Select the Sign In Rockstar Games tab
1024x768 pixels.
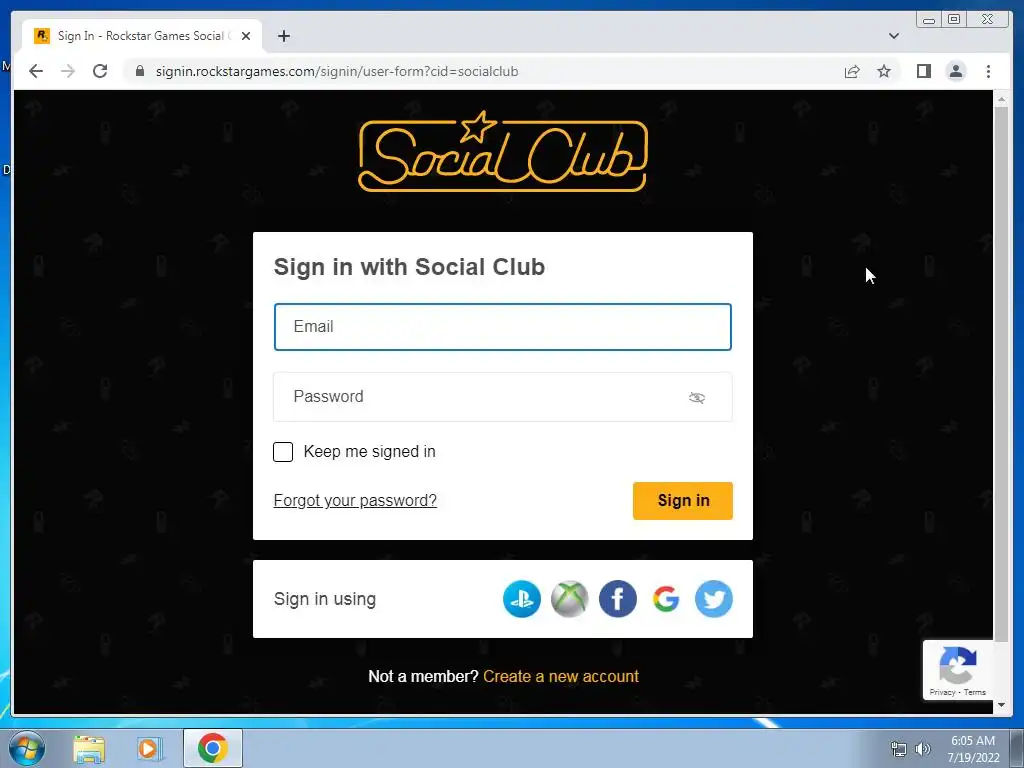142,36
